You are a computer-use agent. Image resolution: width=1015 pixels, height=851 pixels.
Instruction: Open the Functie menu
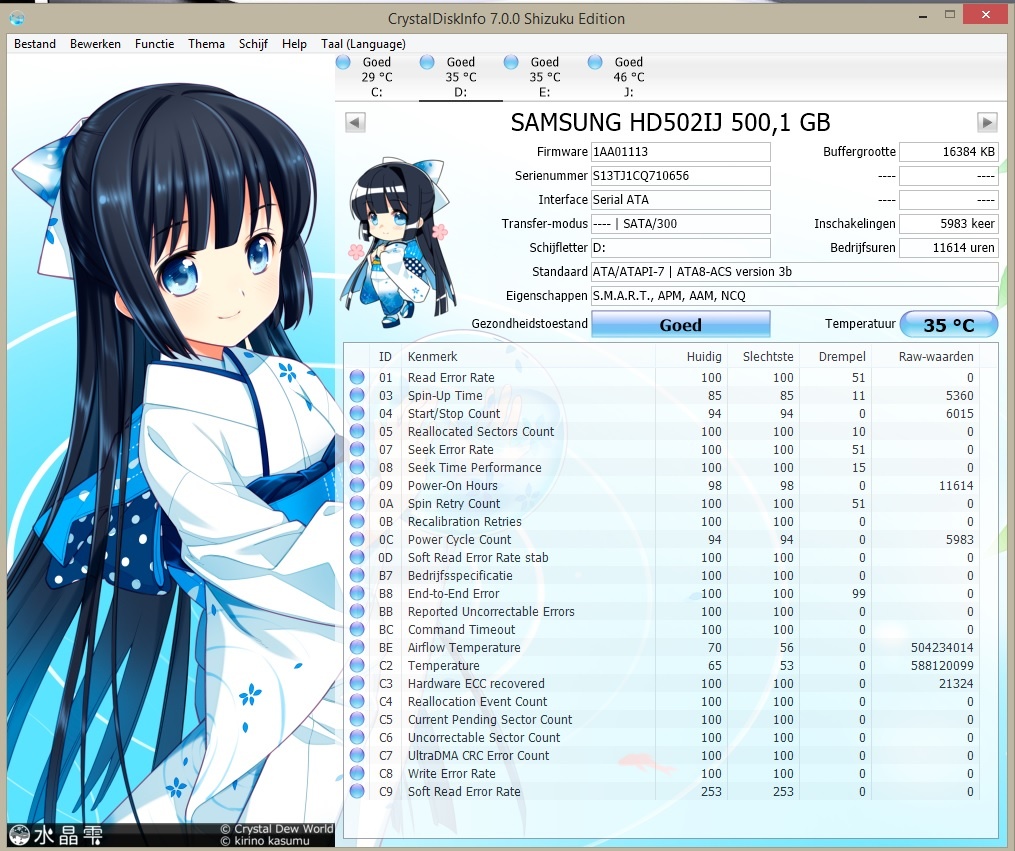point(154,44)
